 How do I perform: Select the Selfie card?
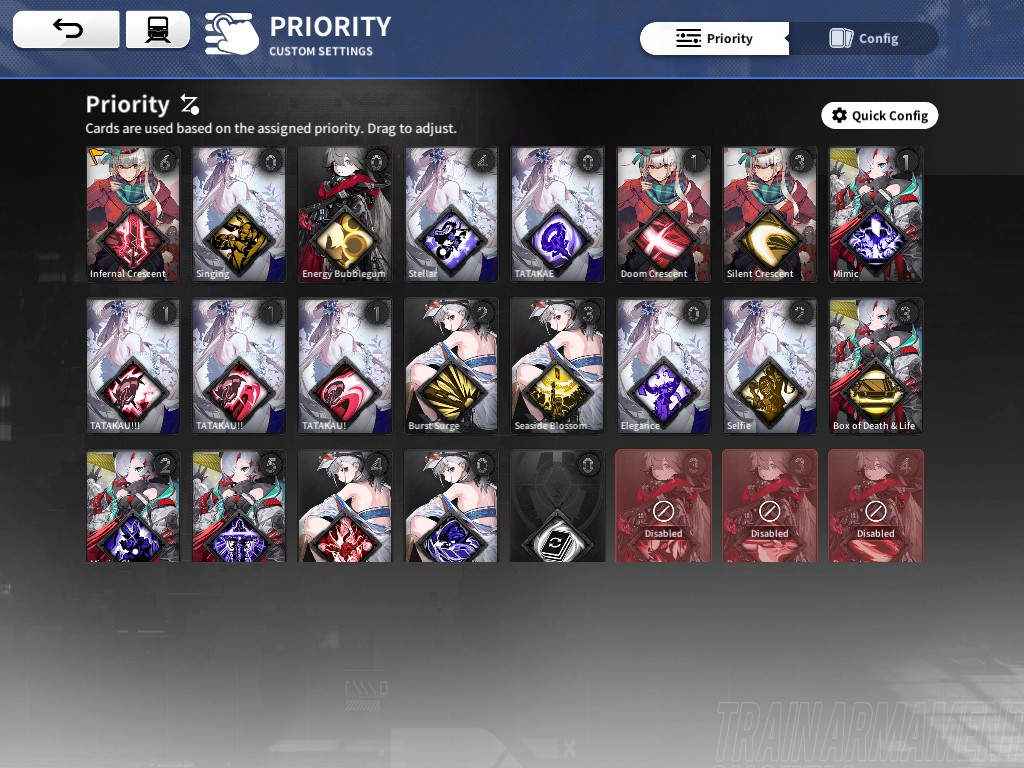(x=769, y=366)
